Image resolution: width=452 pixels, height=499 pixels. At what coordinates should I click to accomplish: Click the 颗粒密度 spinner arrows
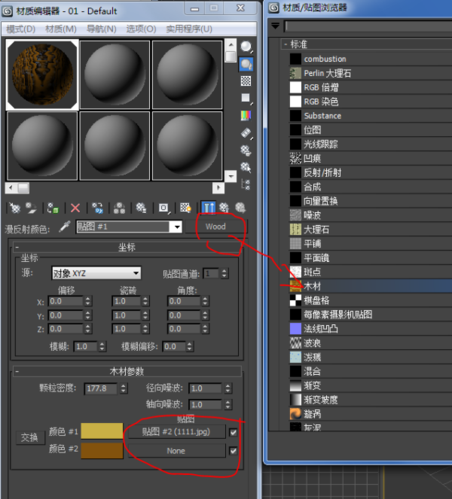[x=123, y=388]
